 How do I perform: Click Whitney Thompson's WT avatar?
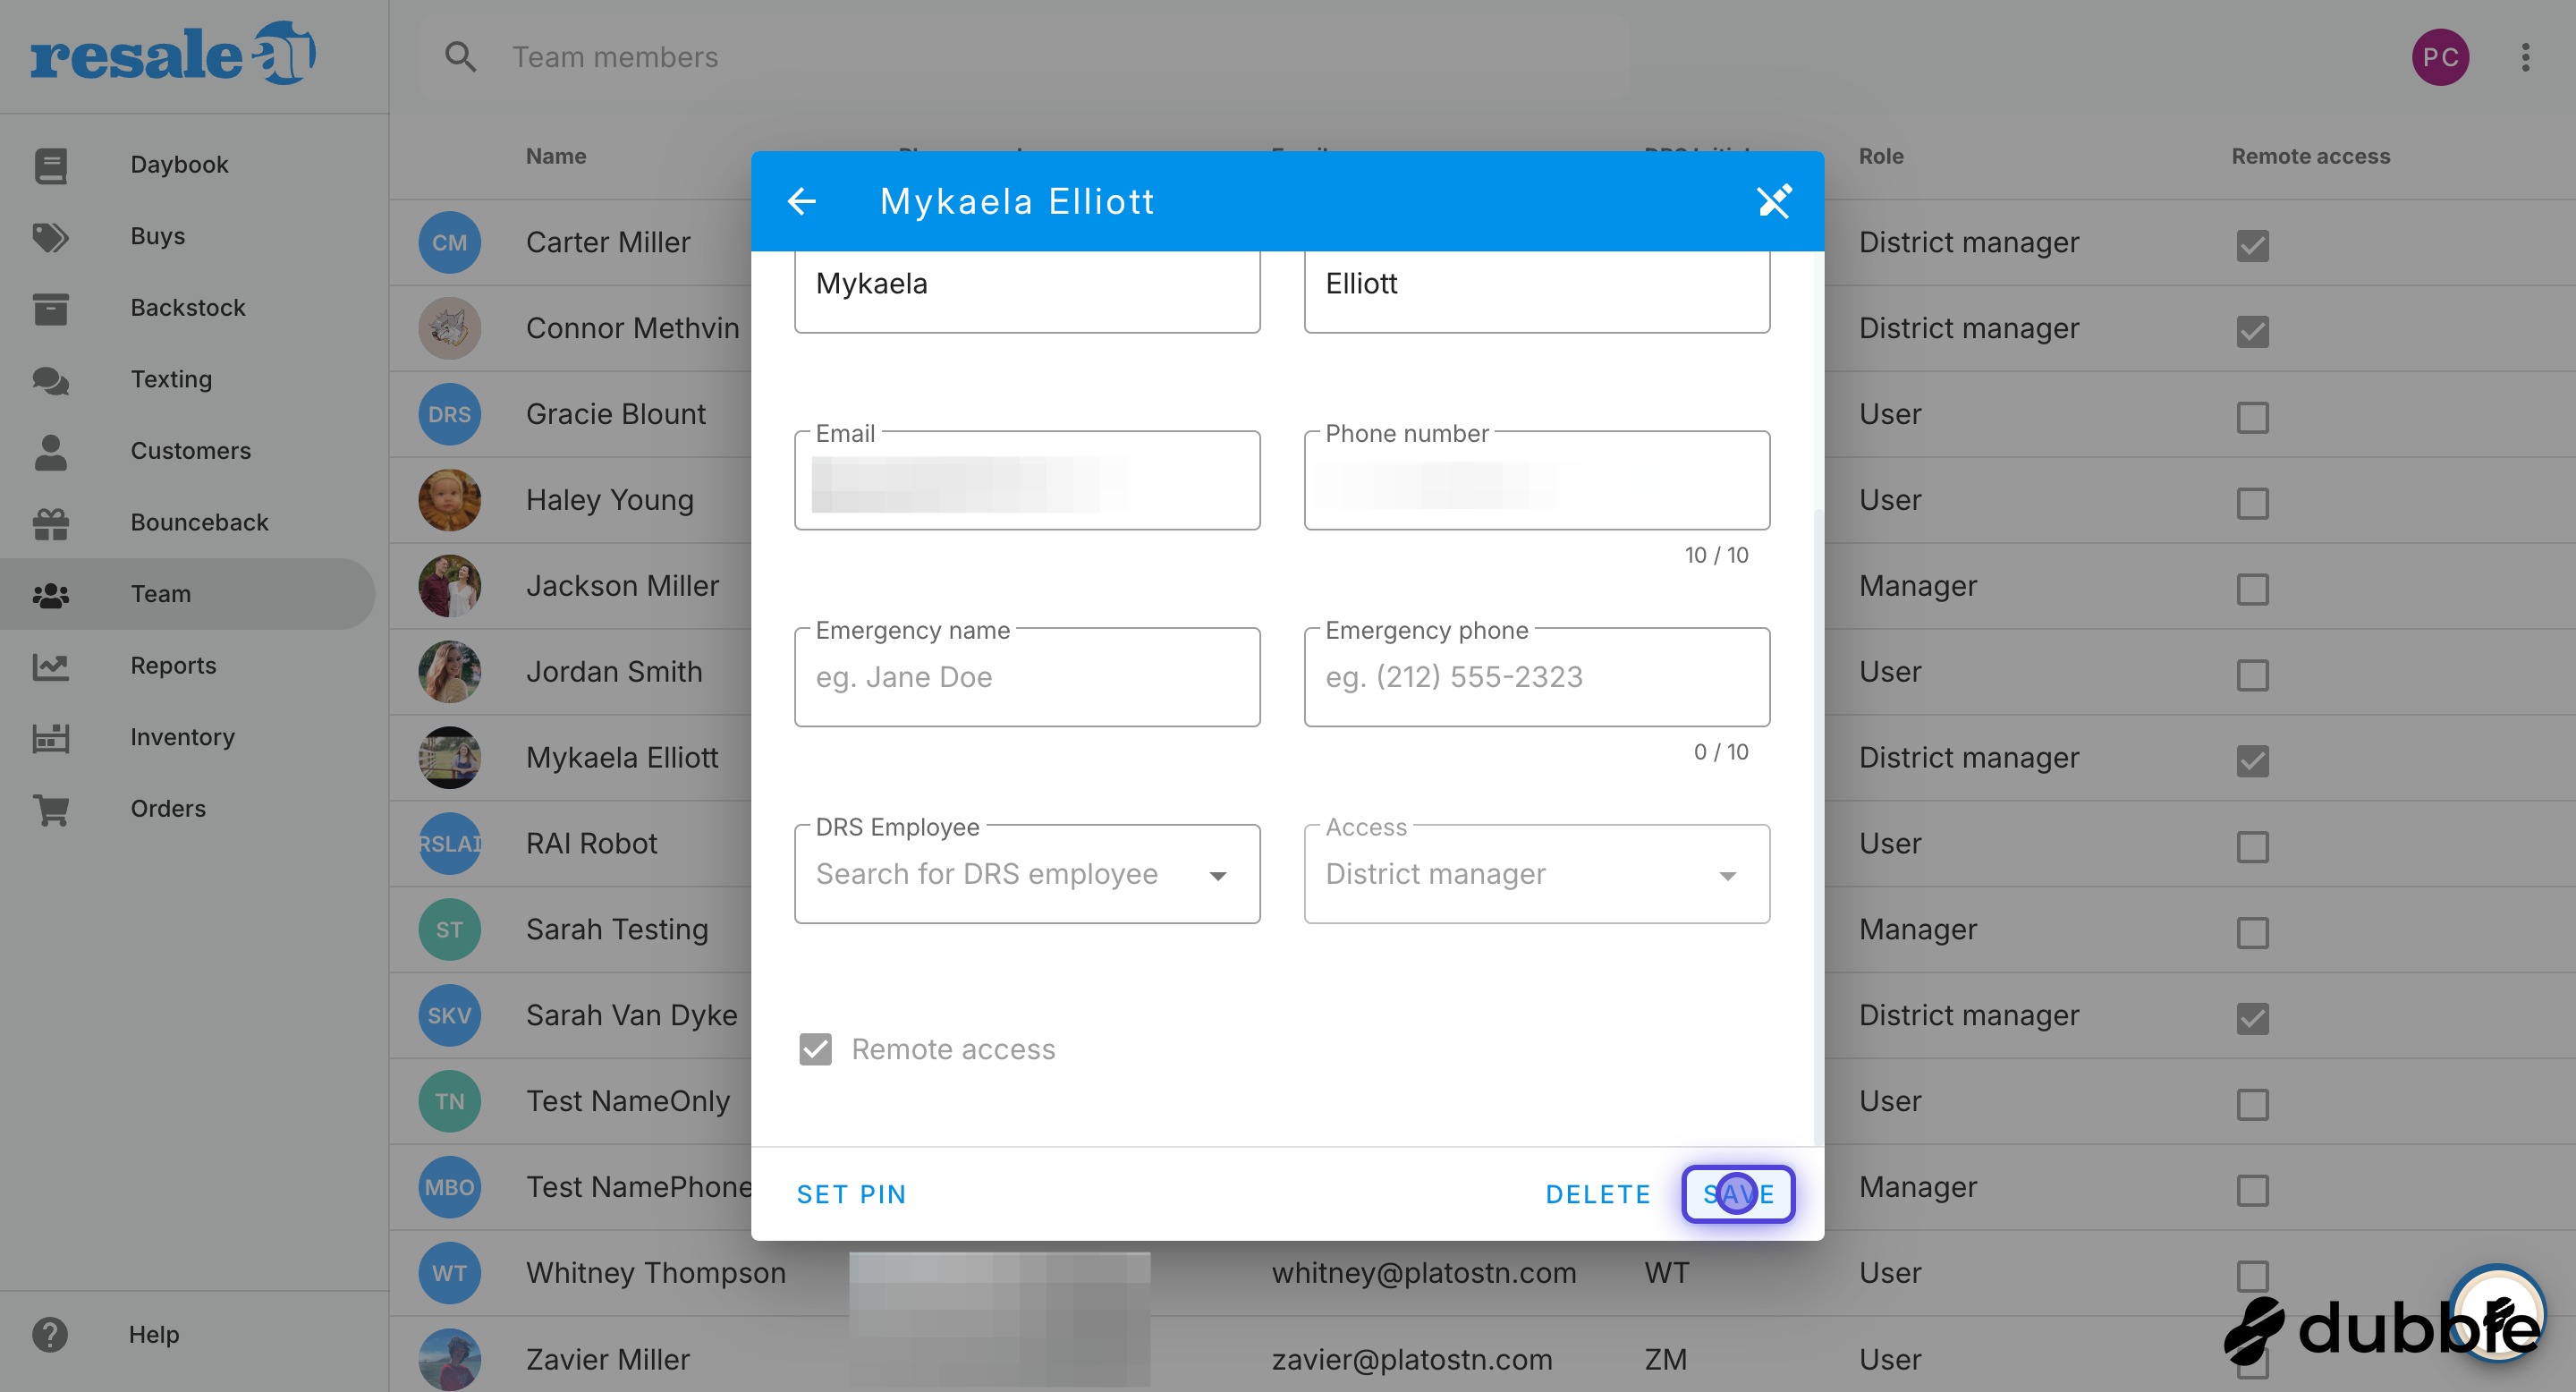tap(449, 1273)
